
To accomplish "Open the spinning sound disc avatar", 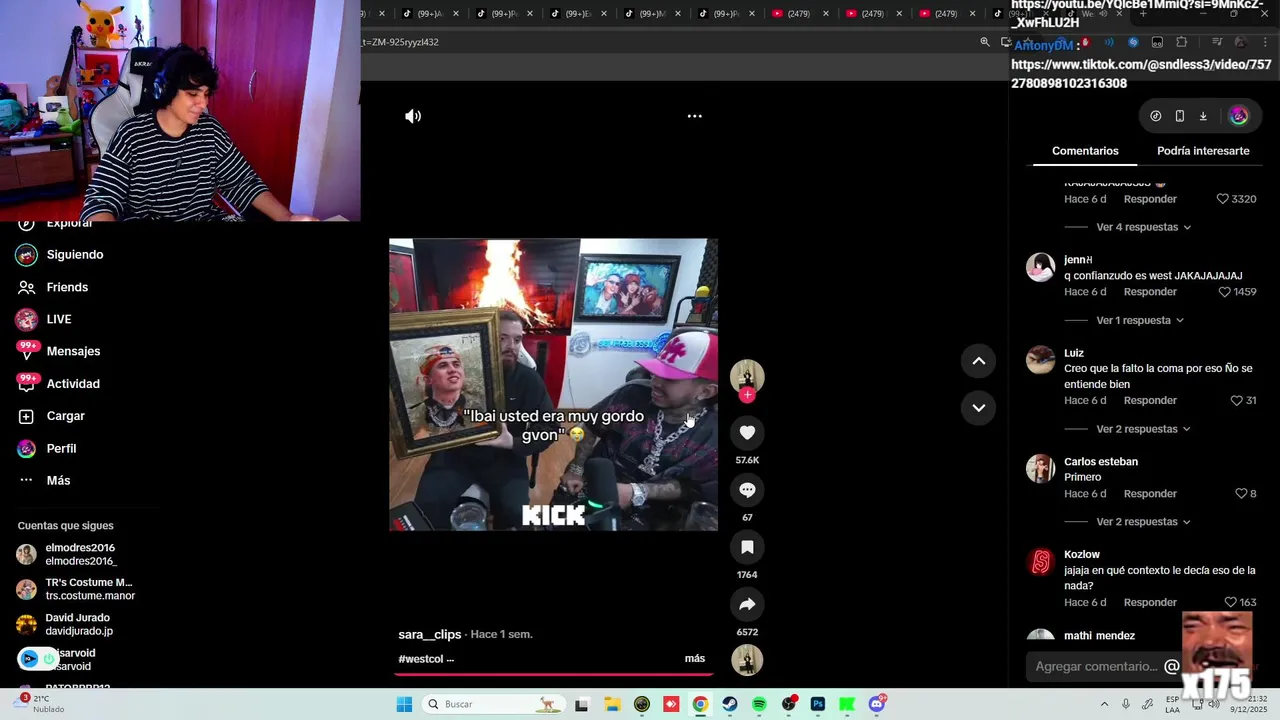I will [x=747, y=660].
